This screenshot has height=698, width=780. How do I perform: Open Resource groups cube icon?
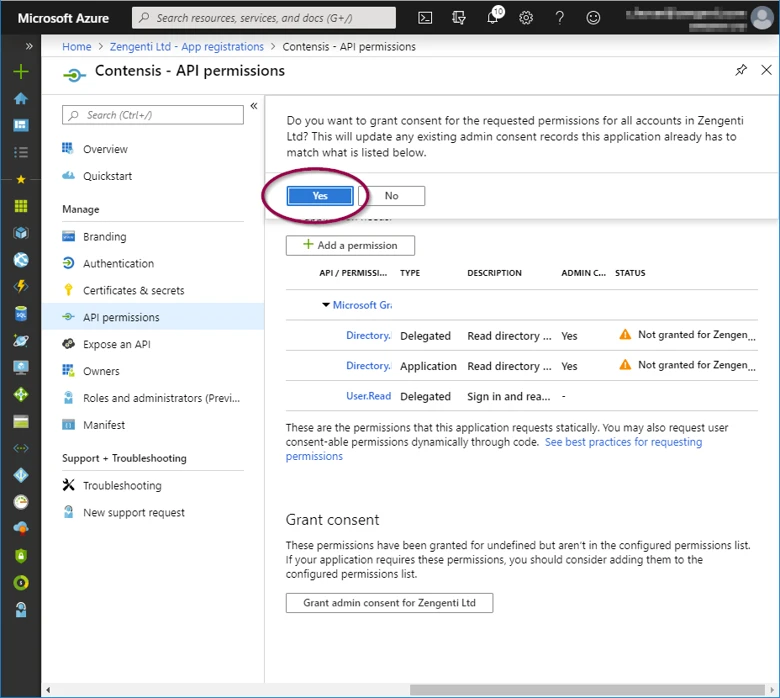tap(21, 233)
